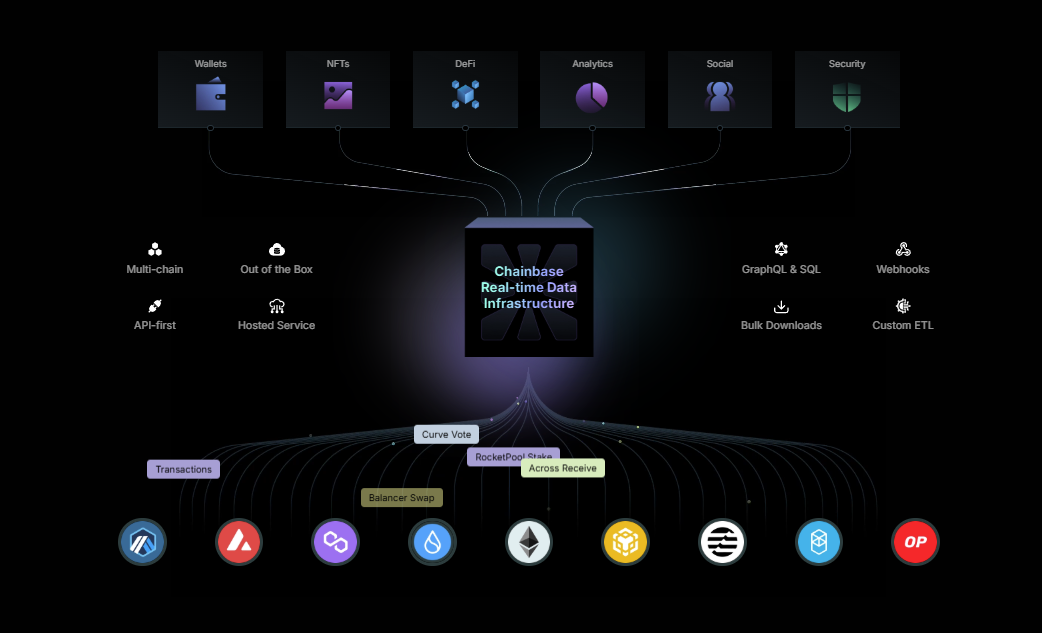Click the Hosted Service text
1042x633 pixels.
276,325
